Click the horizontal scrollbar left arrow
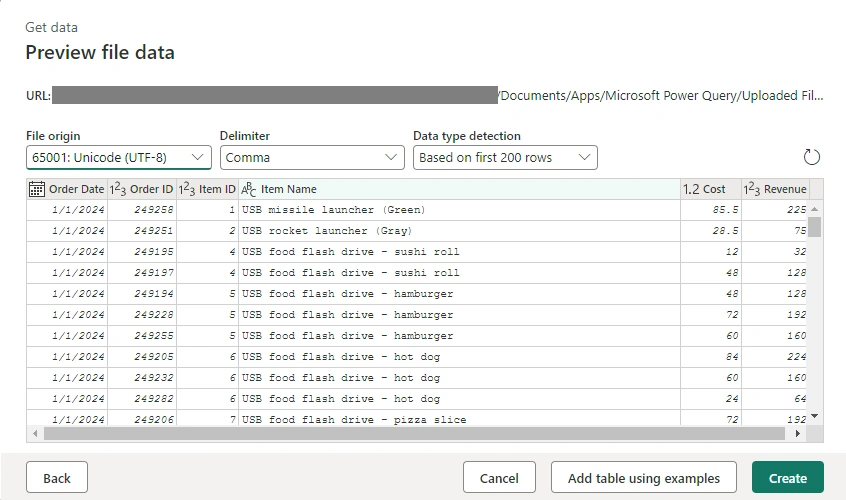 (x=35, y=434)
